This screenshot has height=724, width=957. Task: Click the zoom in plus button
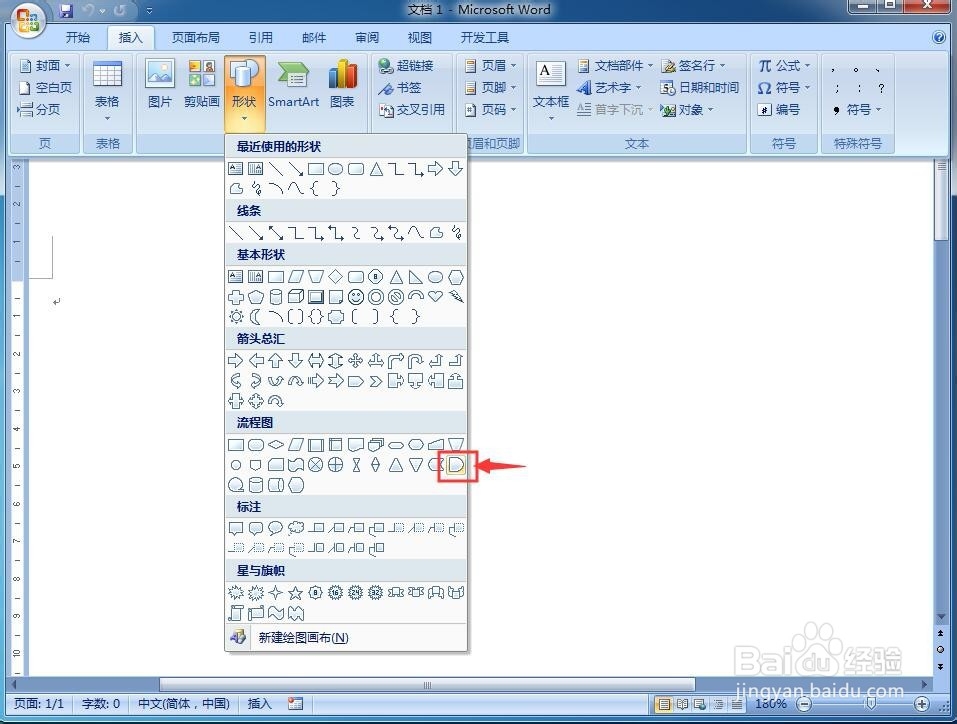[922, 704]
